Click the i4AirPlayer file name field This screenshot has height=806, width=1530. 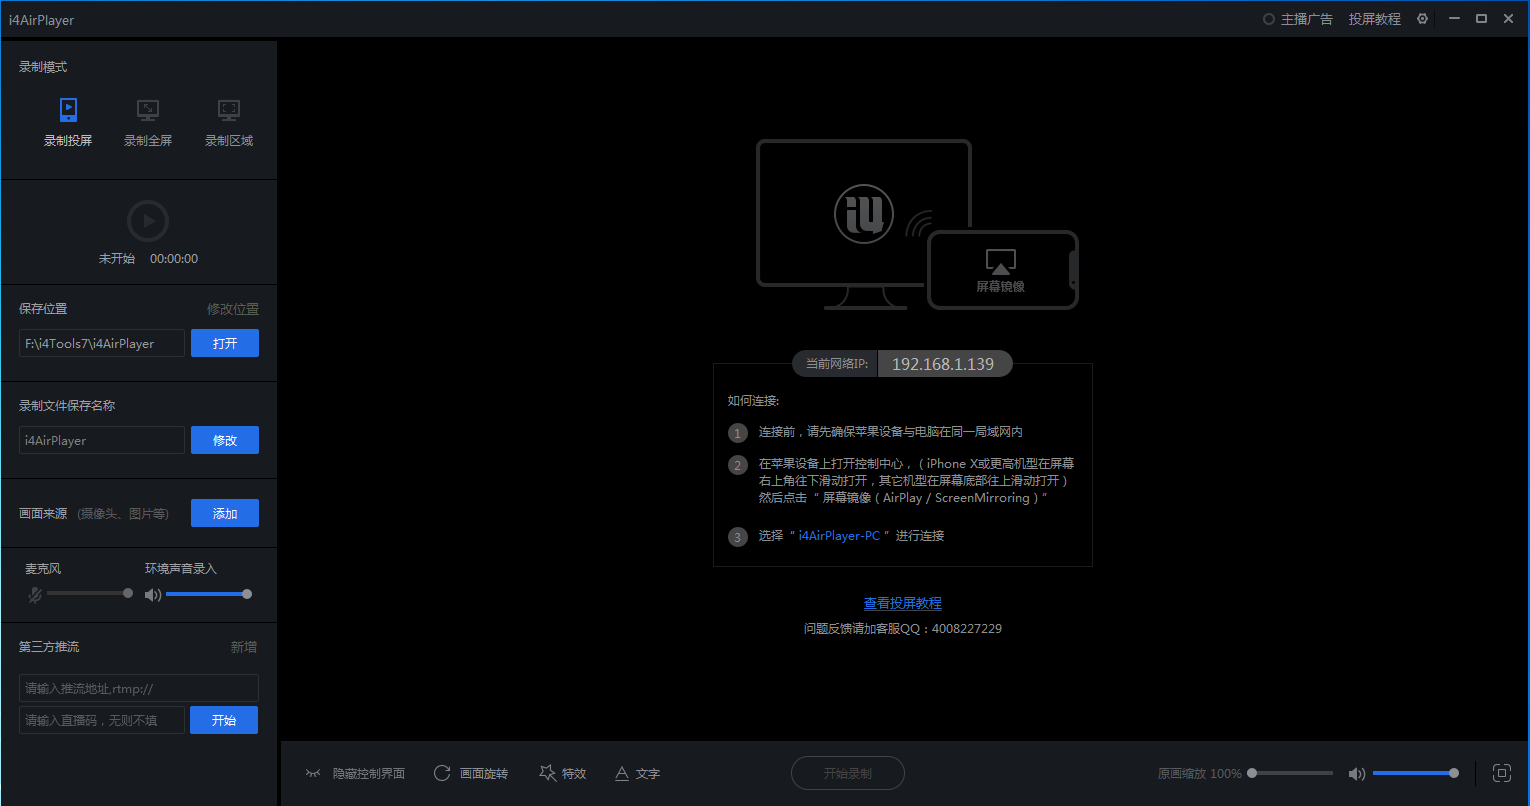[x=102, y=440]
